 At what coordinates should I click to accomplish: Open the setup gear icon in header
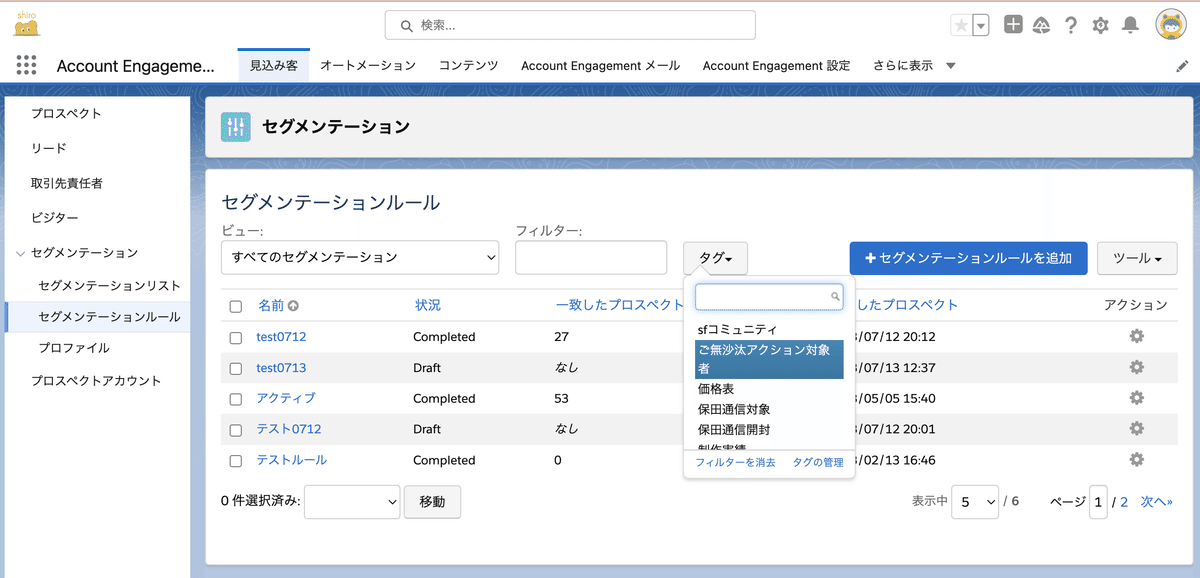(x=1100, y=26)
